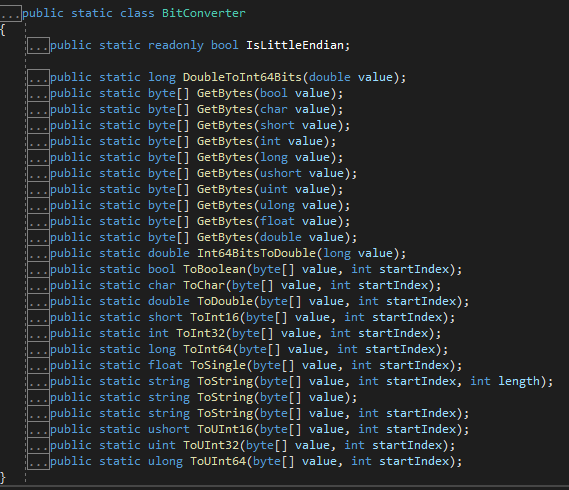Expand collapsed block before ToString(byte[] value) only

point(38,397)
